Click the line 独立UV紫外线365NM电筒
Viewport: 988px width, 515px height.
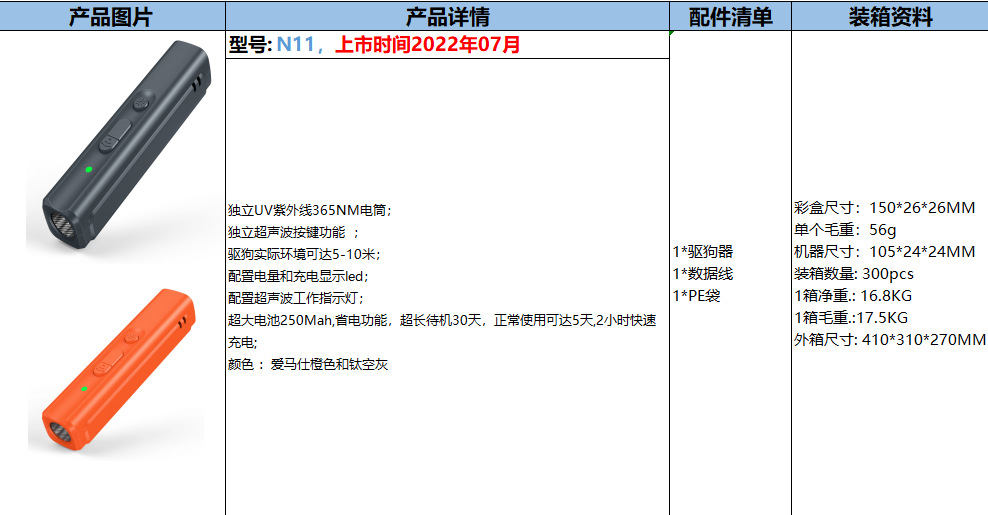click(x=309, y=210)
